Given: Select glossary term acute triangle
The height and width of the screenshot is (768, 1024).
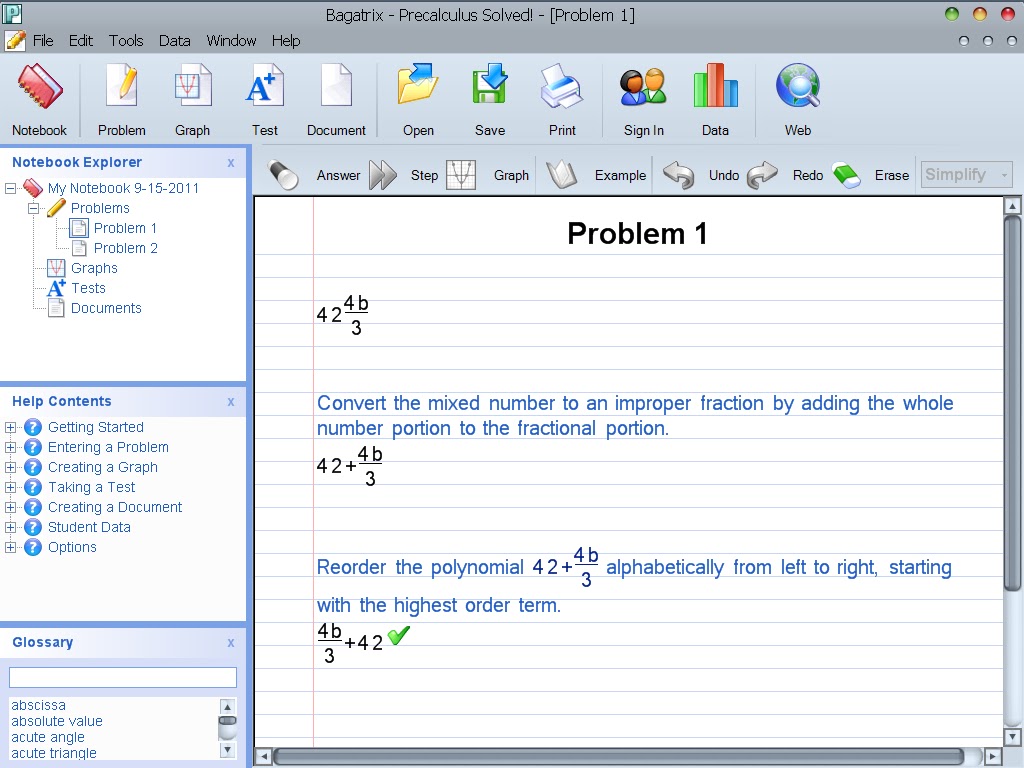Looking at the screenshot, I should click(54, 753).
